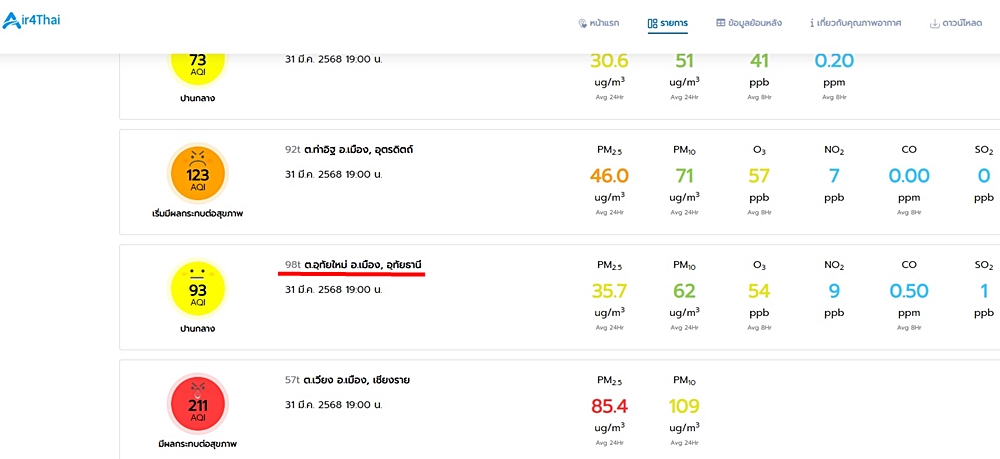Image resolution: width=1000 pixels, height=459 pixels.
Task: Click the O3 value 57 reading
Action: pyautogui.click(x=759, y=175)
